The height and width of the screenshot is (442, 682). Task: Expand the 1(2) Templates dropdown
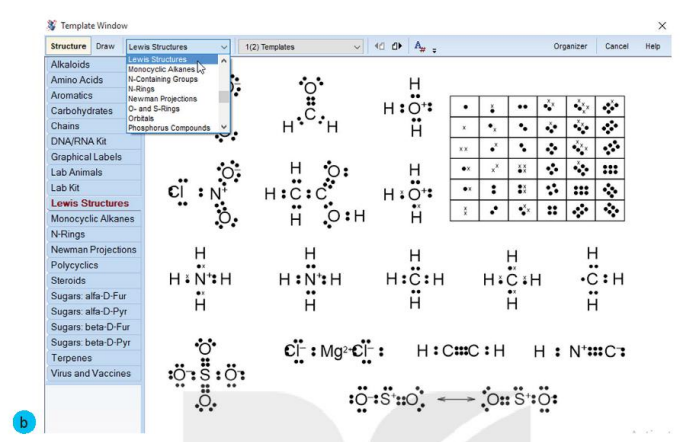301,47
